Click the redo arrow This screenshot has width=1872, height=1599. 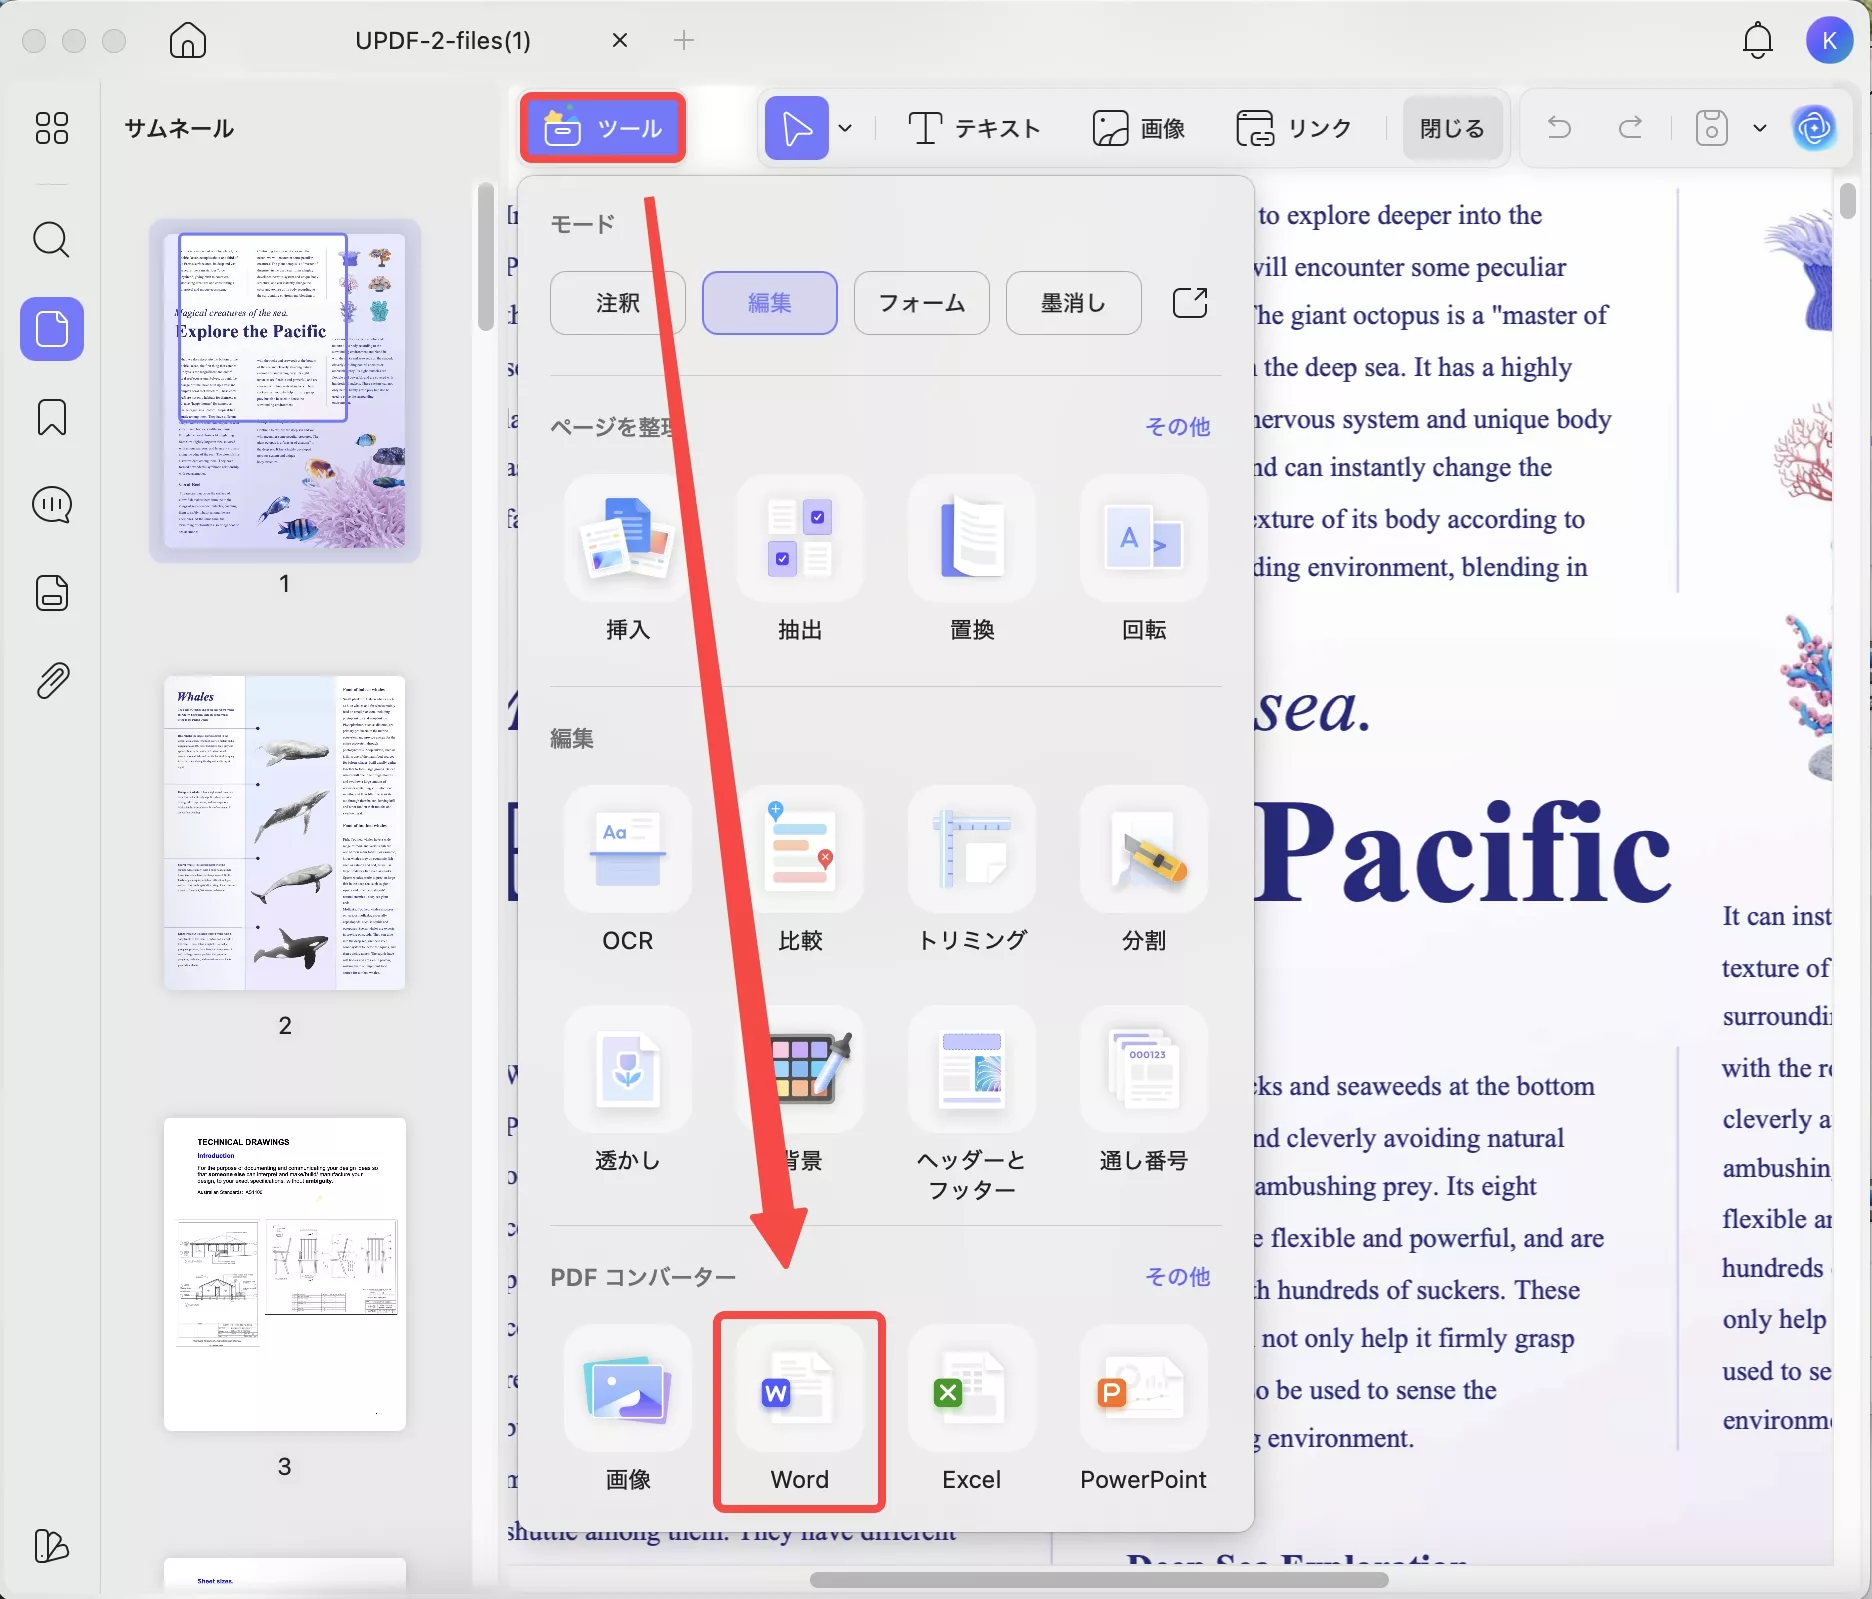(x=1630, y=128)
